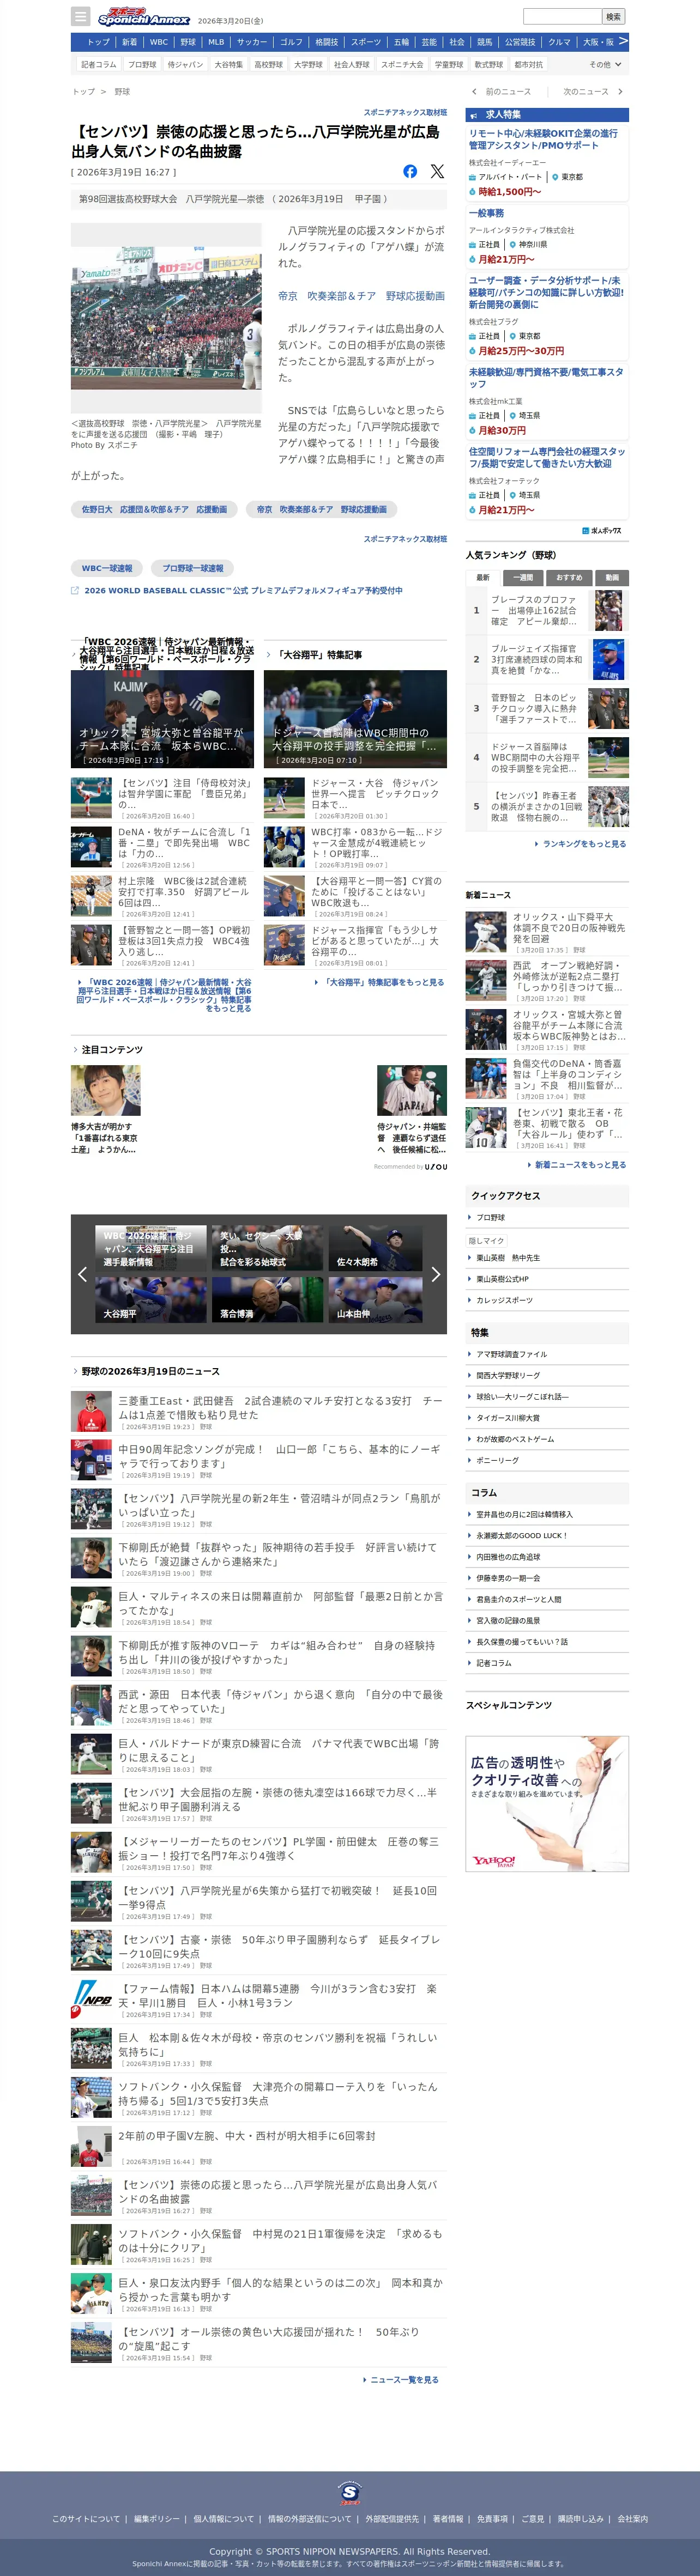
Task: Select the ゴルフ navigation tab
Action: point(291,42)
